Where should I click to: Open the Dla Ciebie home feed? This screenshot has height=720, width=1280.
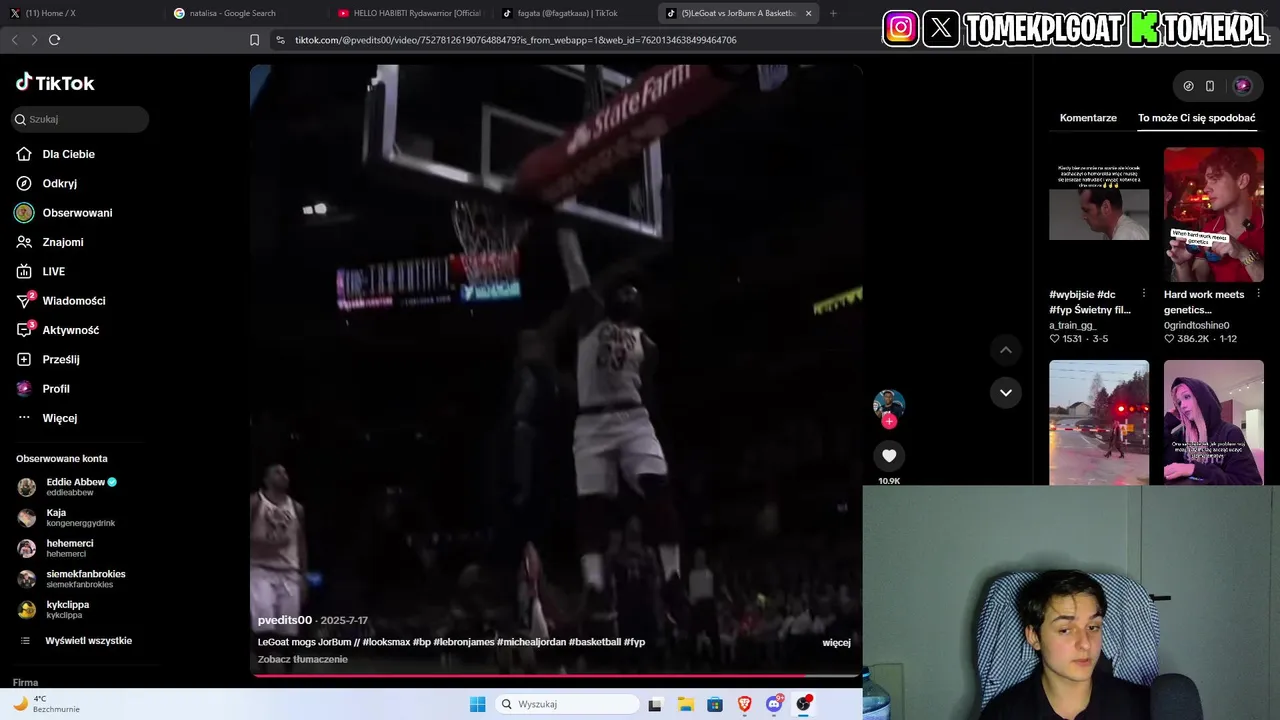(56, 154)
